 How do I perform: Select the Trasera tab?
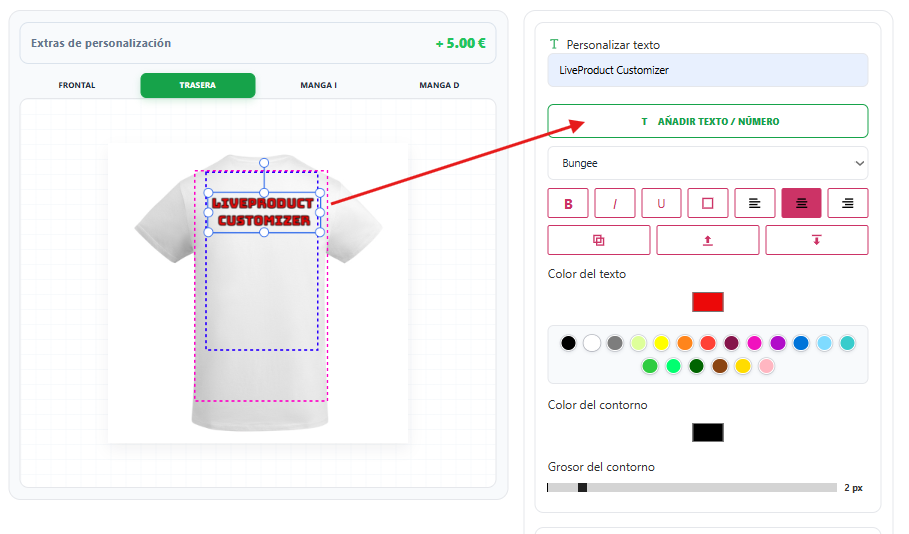tap(198, 85)
